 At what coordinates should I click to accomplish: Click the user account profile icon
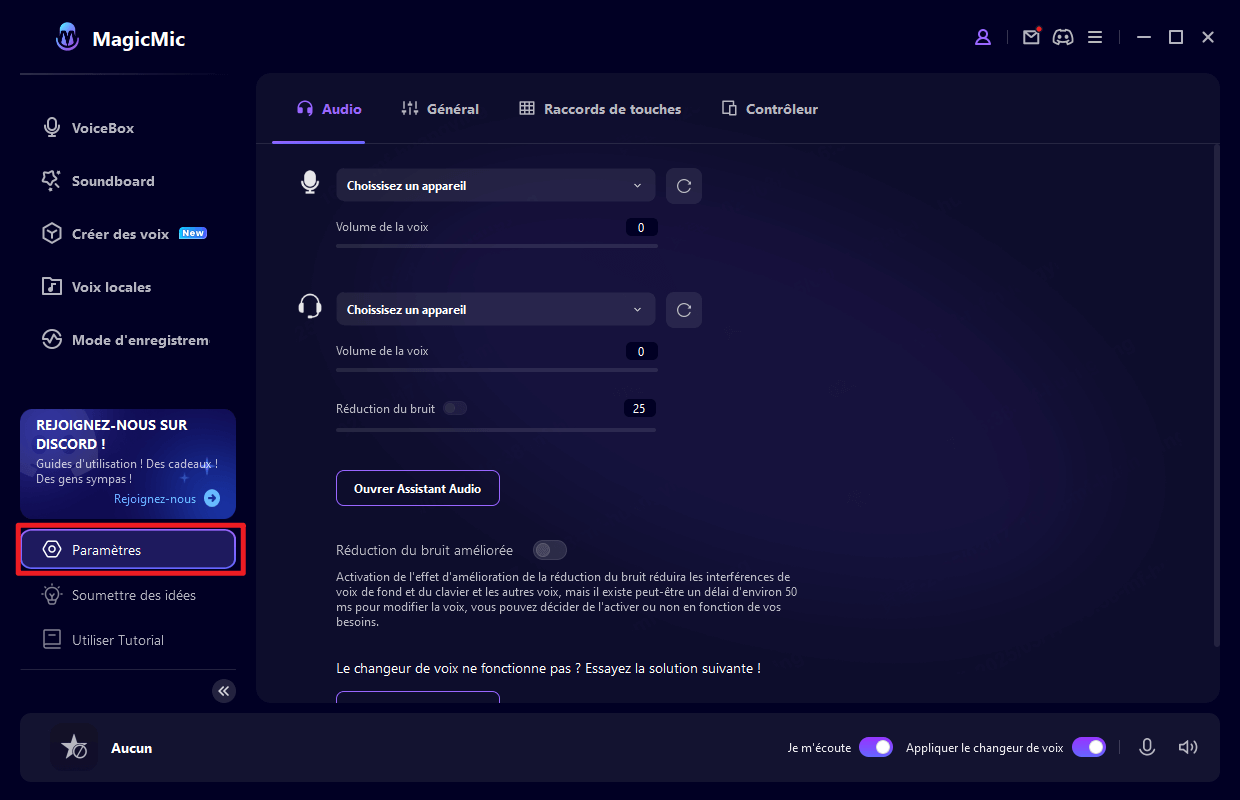[x=983, y=37]
